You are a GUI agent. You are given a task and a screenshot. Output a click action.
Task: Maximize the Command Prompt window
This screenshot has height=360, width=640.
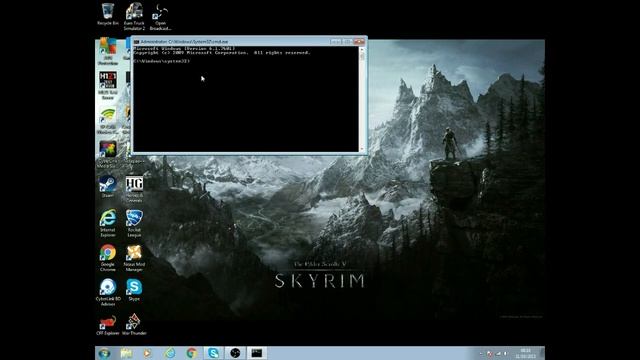pos(347,42)
